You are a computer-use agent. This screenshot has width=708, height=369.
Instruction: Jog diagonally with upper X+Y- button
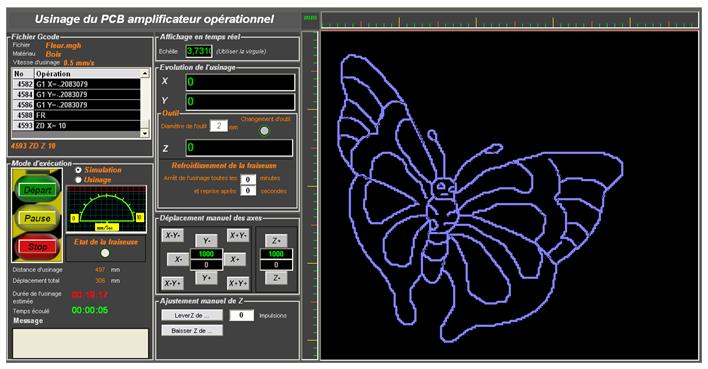coord(238,235)
